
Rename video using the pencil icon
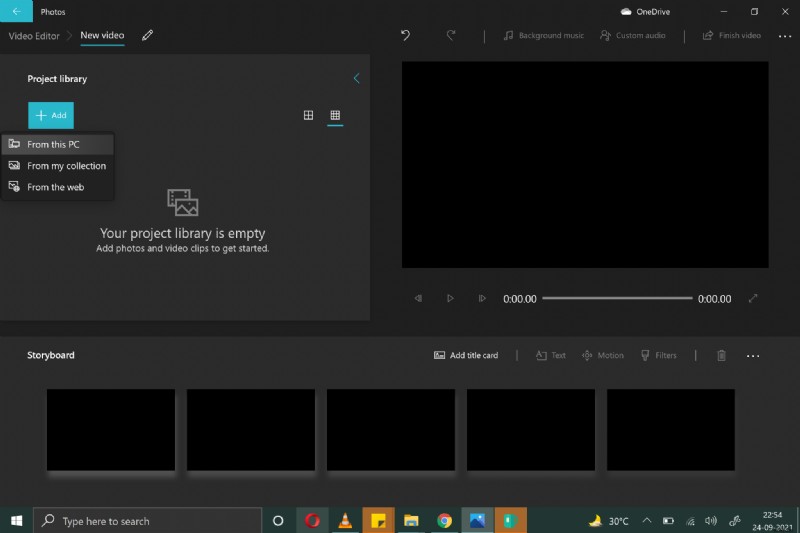147,35
